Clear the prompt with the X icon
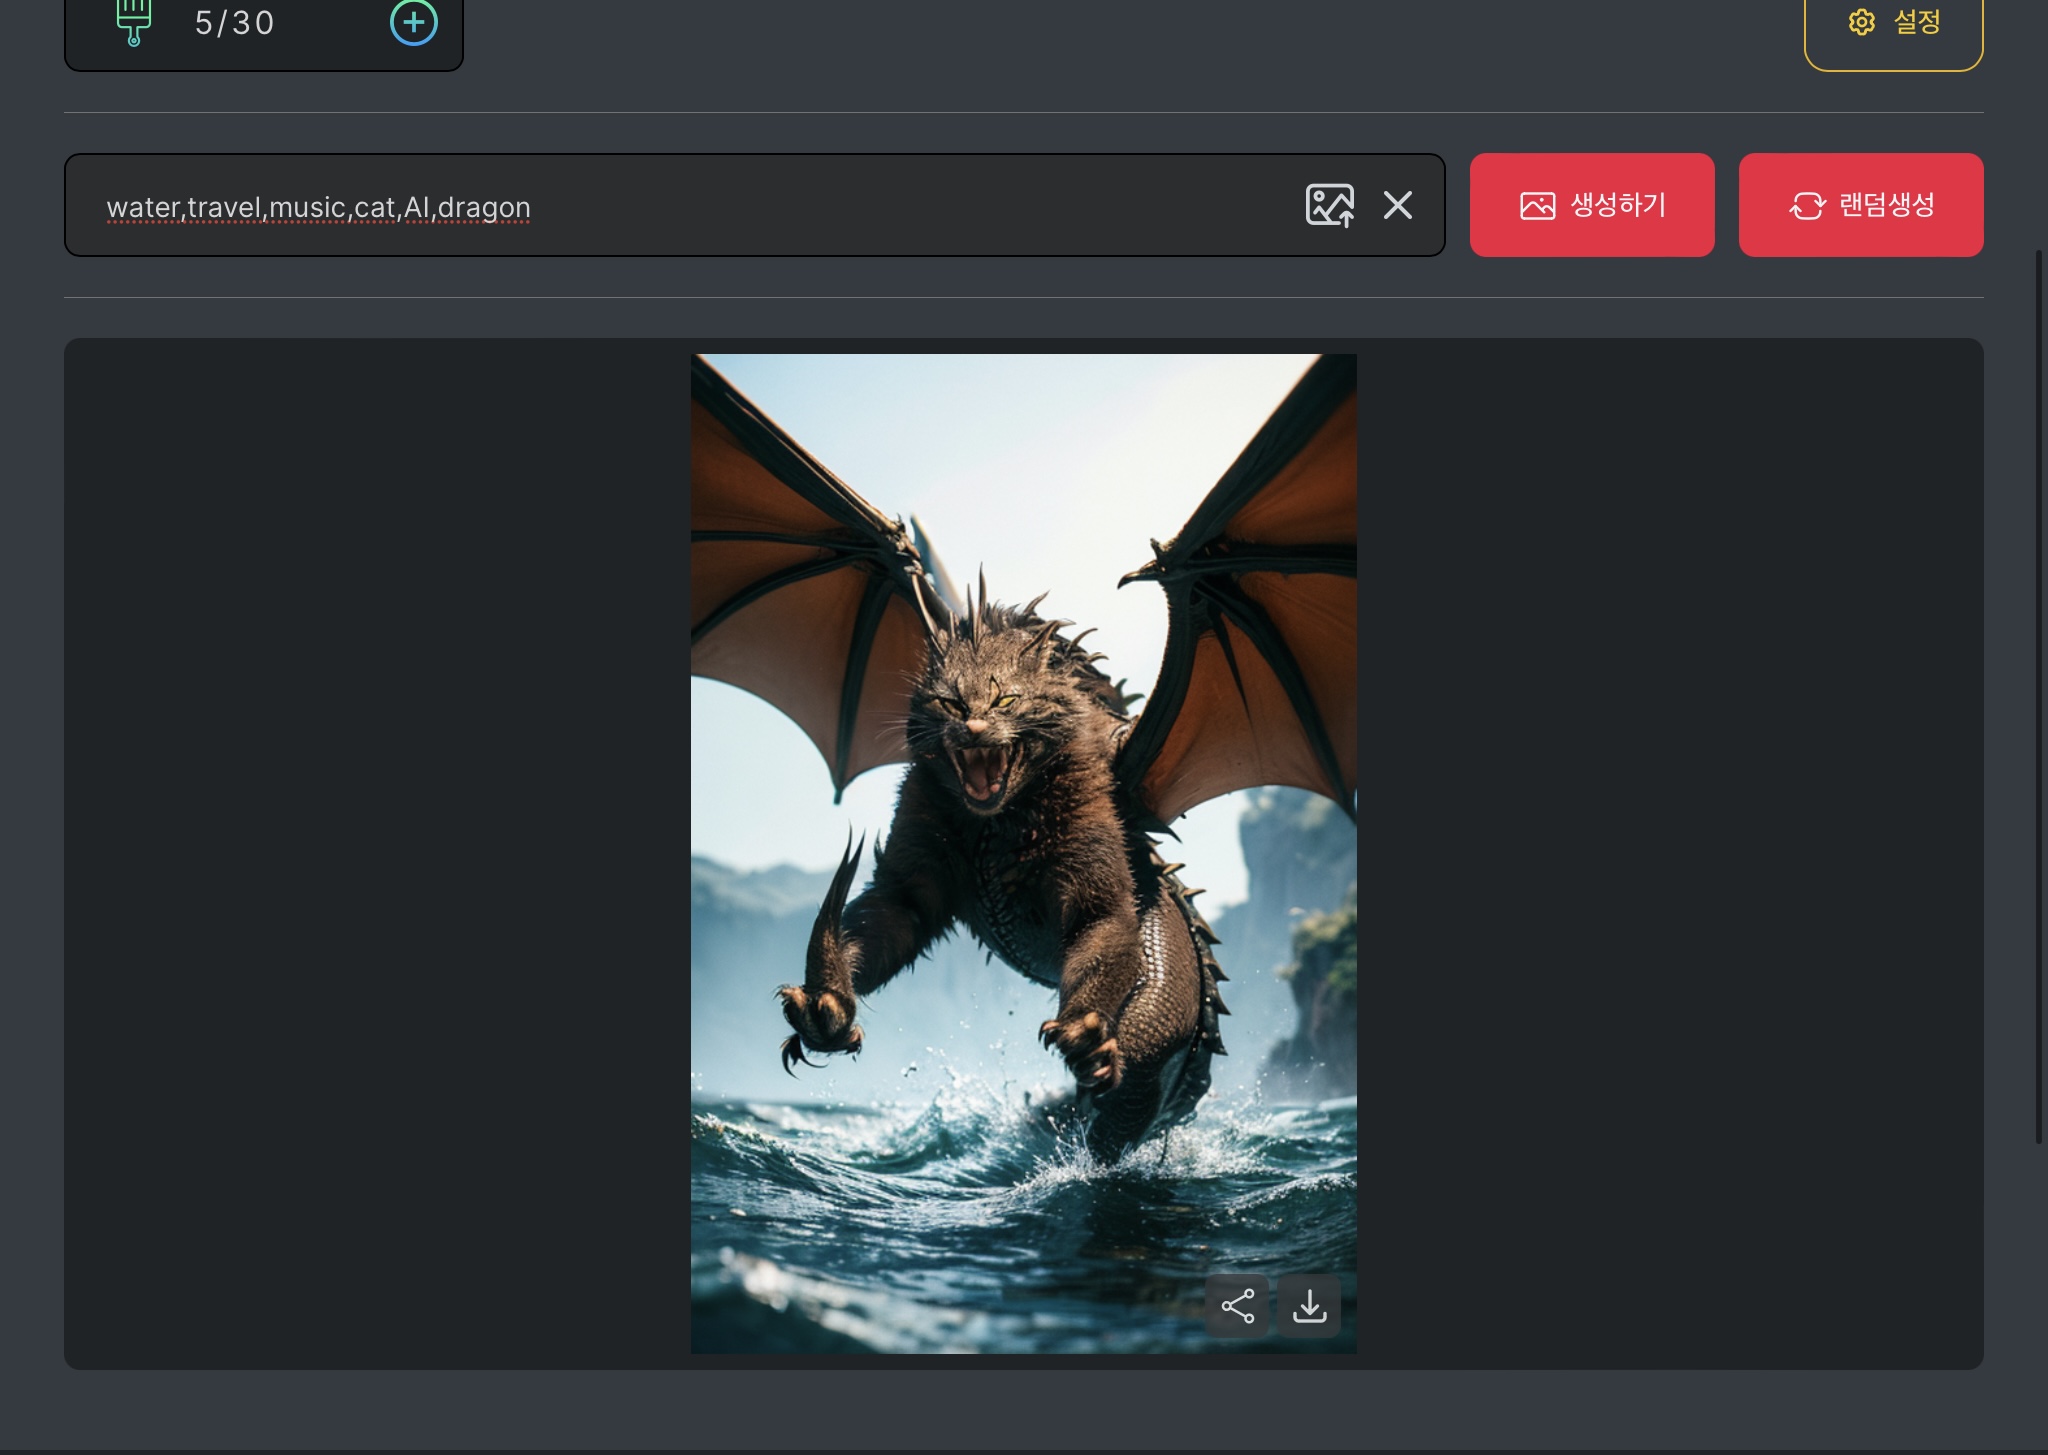 point(1397,206)
